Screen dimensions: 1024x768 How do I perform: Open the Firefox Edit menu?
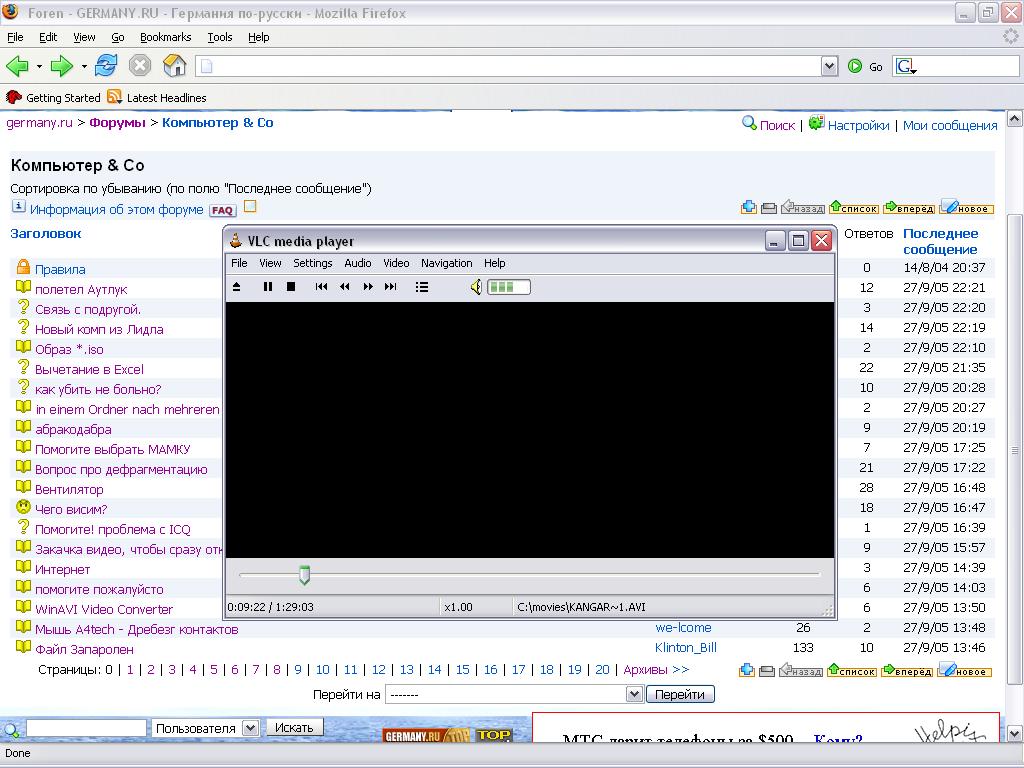pyautogui.click(x=48, y=37)
